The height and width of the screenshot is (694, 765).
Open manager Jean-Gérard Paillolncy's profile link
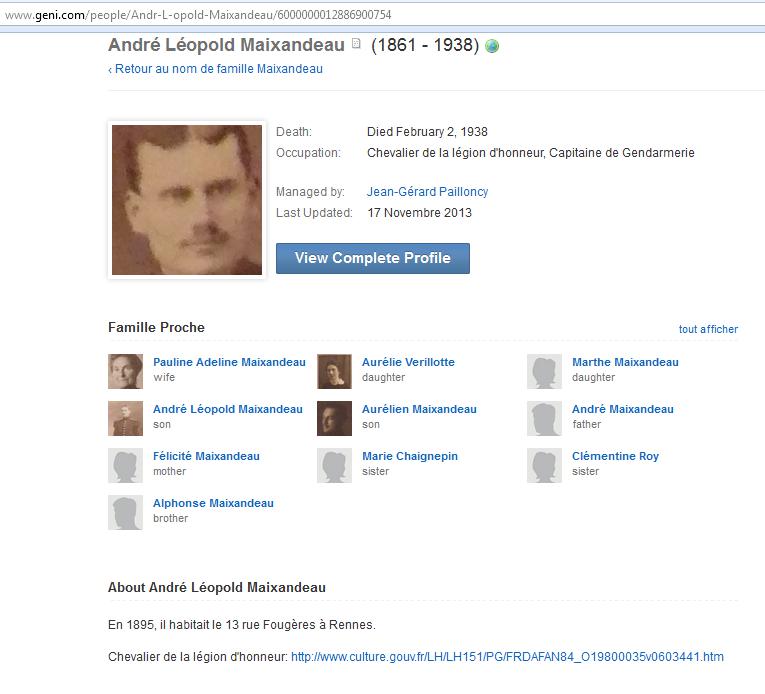pos(427,192)
